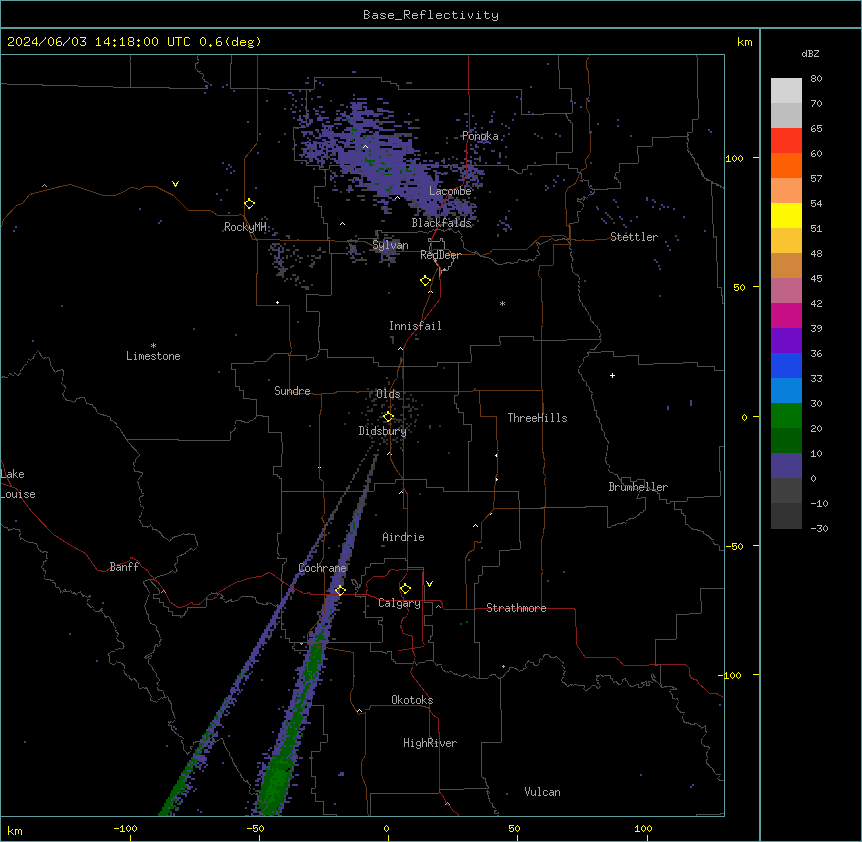Select the dark green 10-20 dBZ swatch

786,441
